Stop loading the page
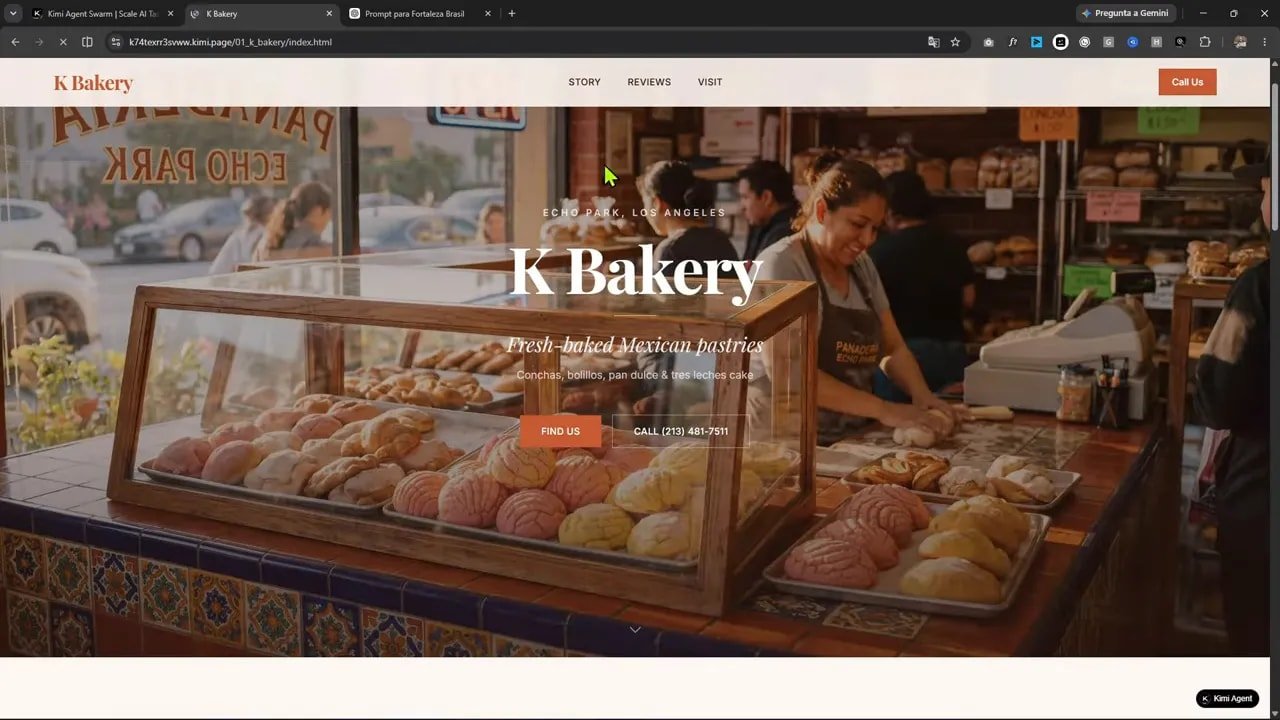The height and width of the screenshot is (720, 1280). tap(63, 42)
